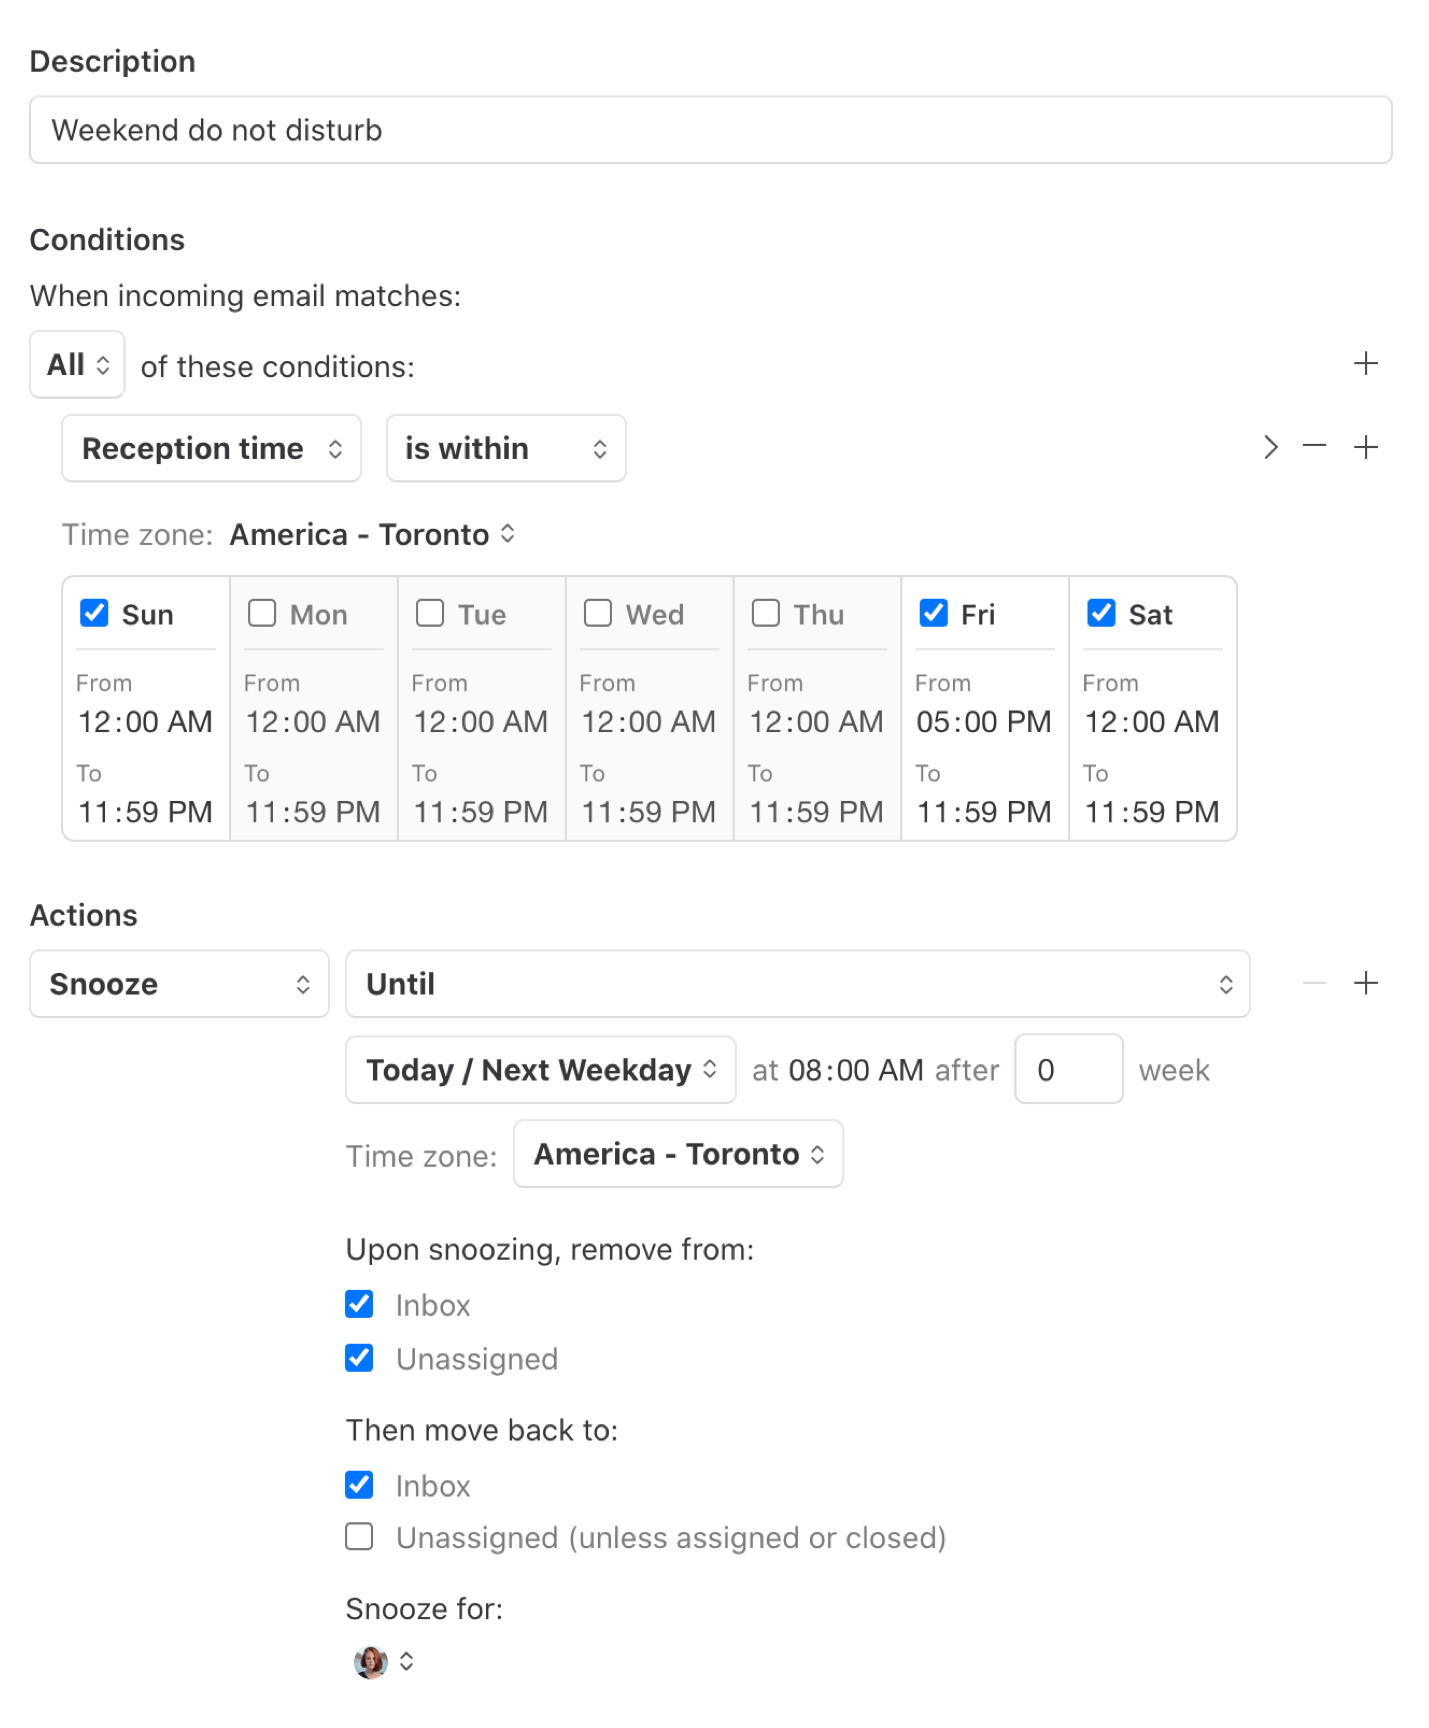The height and width of the screenshot is (1728, 1429).
Task: Click the Description field with Weekend do not disturb
Action: coord(710,130)
